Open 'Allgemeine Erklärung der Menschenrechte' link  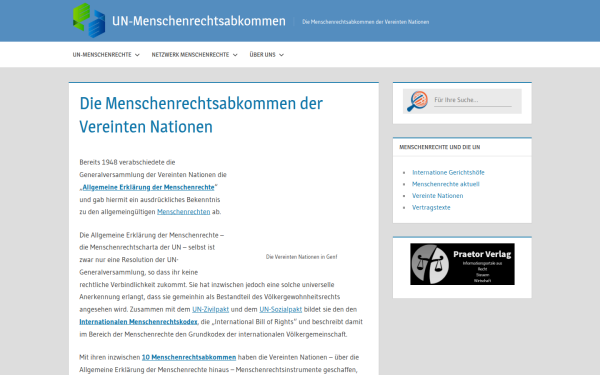[x=148, y=187]
